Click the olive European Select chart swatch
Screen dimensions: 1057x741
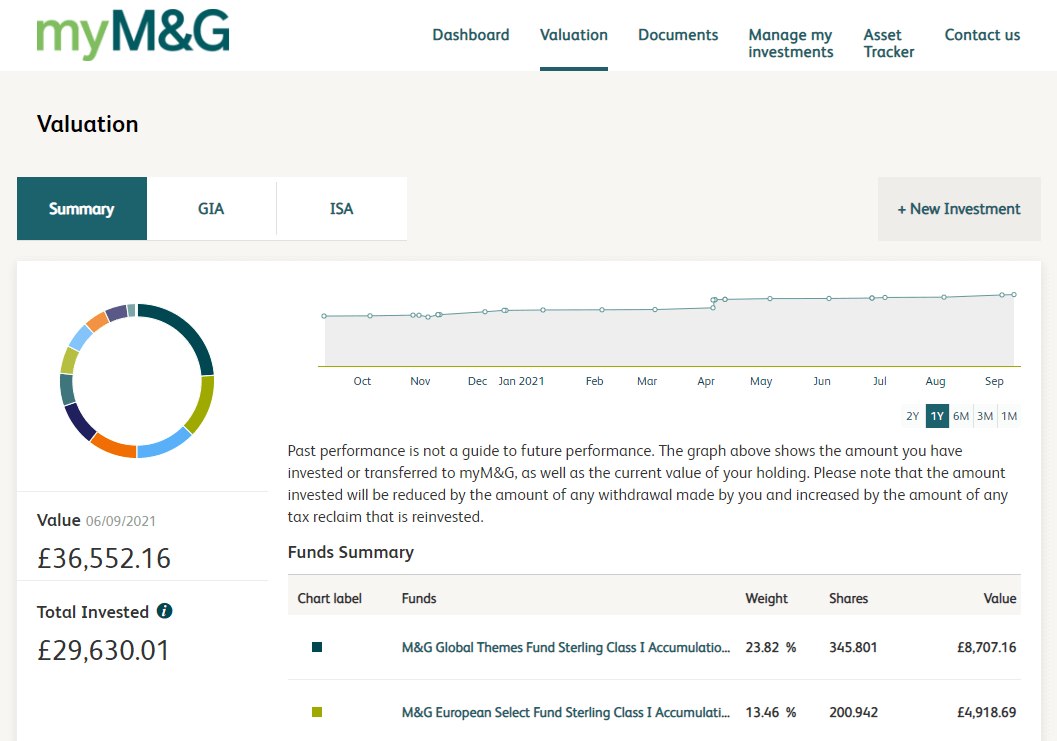[x=317, y=712]
